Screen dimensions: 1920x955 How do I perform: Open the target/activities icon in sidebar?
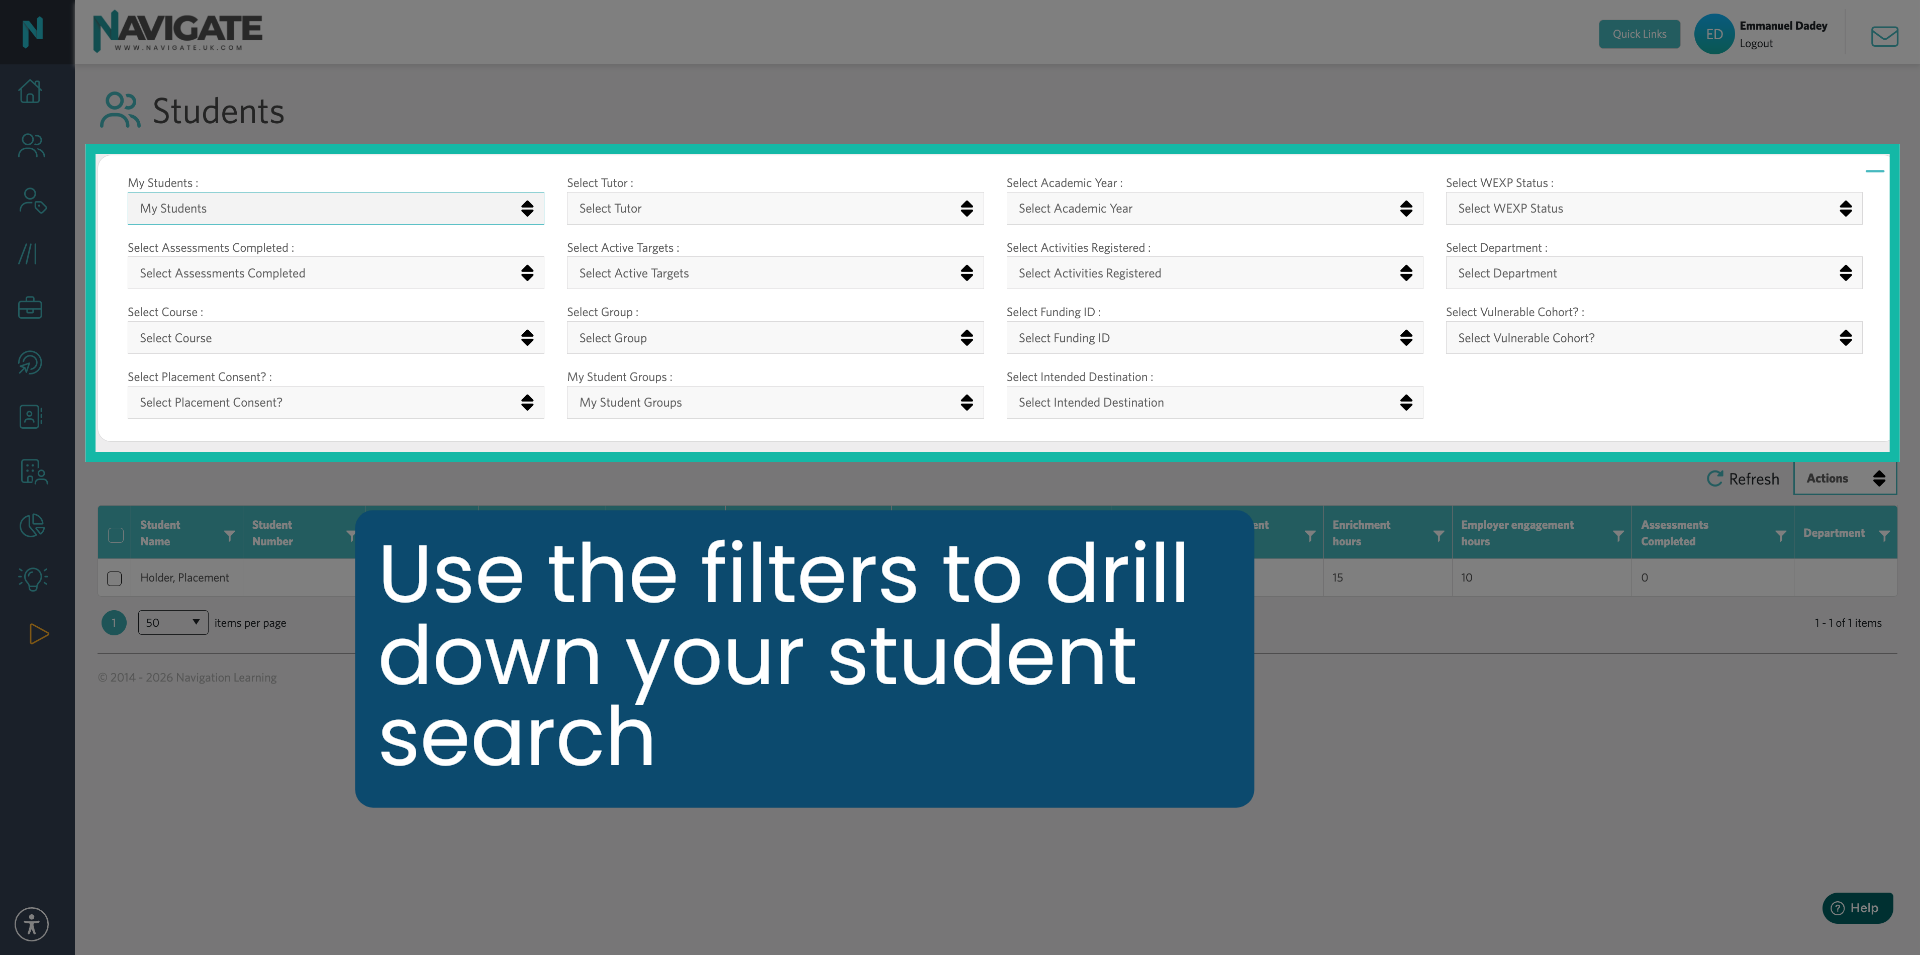[32, 362]
